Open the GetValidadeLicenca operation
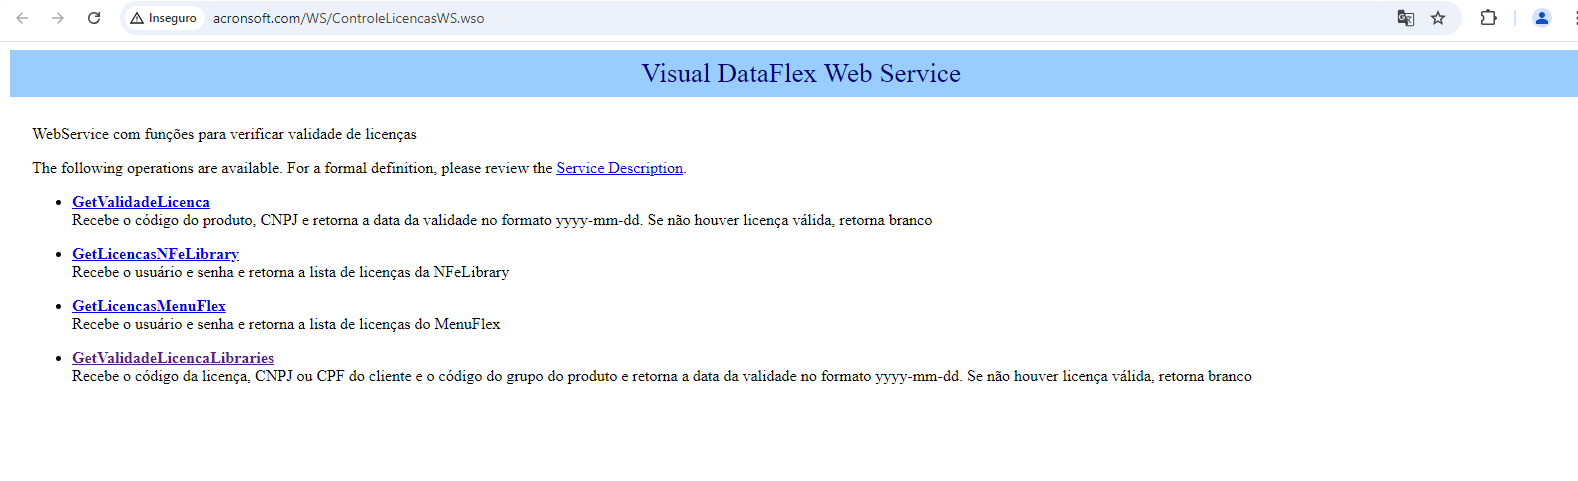The width and height of the screenshot is (1578, 481). coord(141,202)
